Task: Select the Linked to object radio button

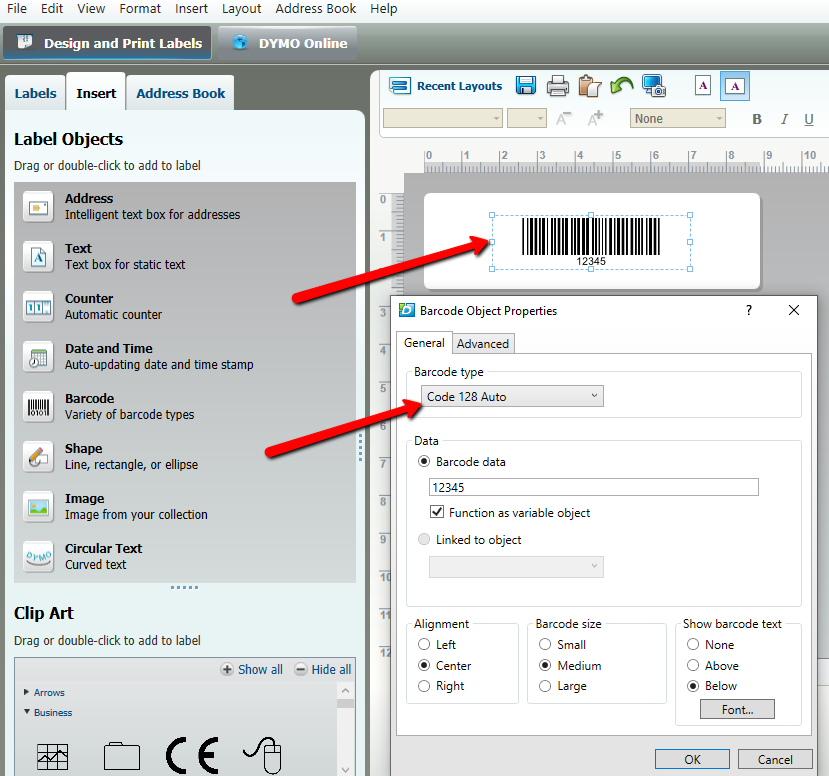Action: [423, 539]
